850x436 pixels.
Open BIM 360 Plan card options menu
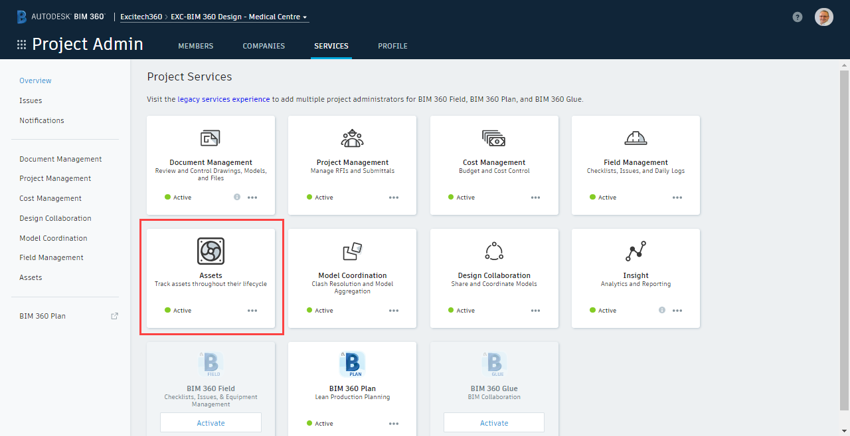tap(394, 424)
